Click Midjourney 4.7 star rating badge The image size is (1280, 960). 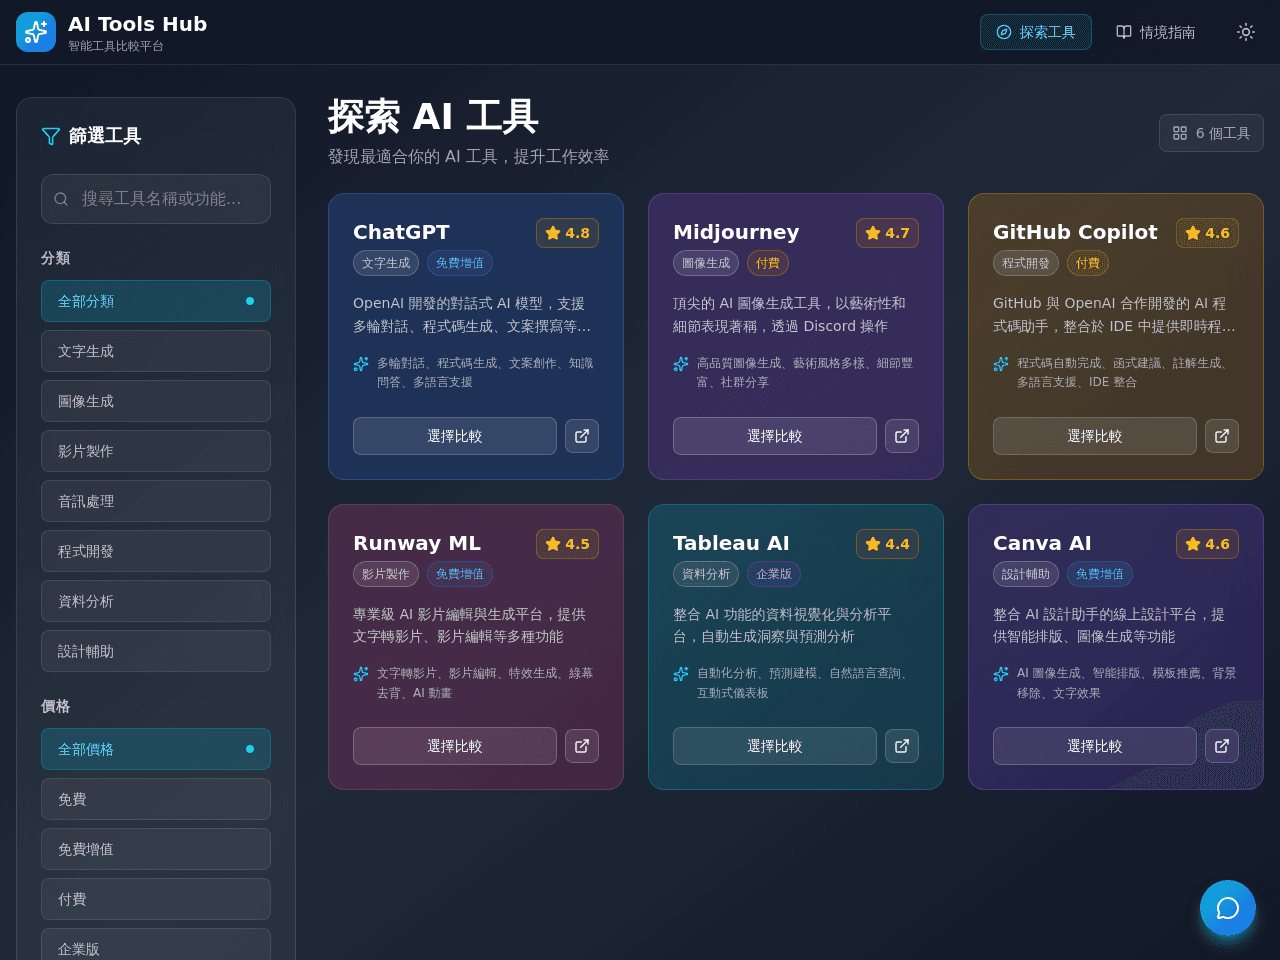[x=887, y=233]
